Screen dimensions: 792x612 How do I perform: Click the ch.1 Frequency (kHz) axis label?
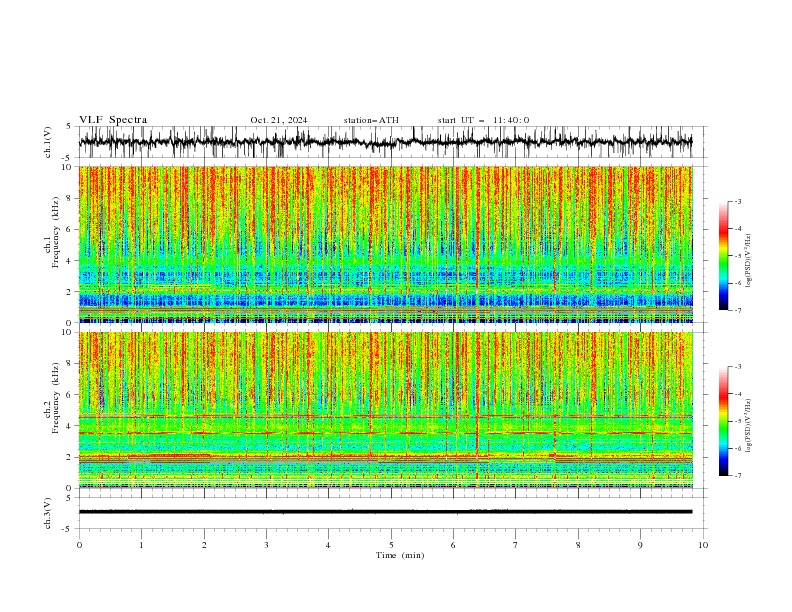click(52, 233)
